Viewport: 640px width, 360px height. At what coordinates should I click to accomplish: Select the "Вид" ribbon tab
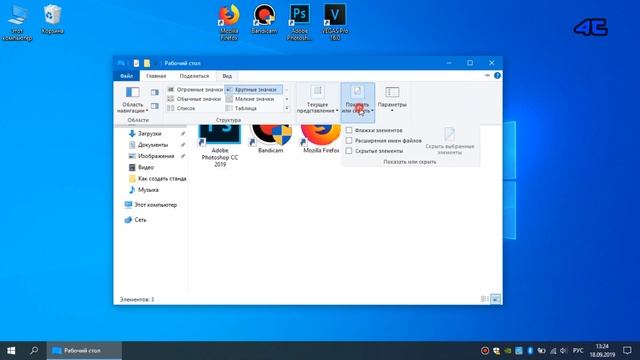pyautogui.click(x=227, y=76)
